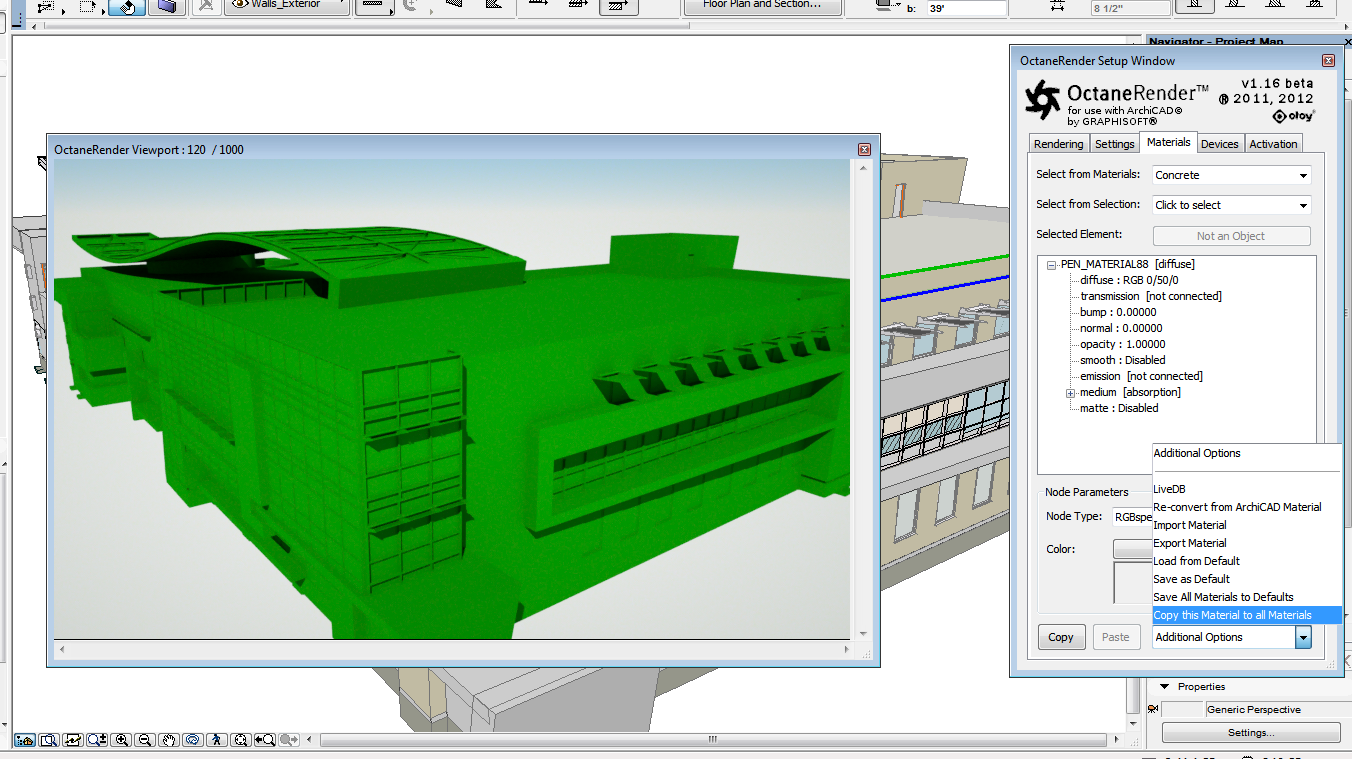Viewport: 1352px width, 759px height.
Task: Open the Select from Selection dropdown
Action: click(1231, 205)
